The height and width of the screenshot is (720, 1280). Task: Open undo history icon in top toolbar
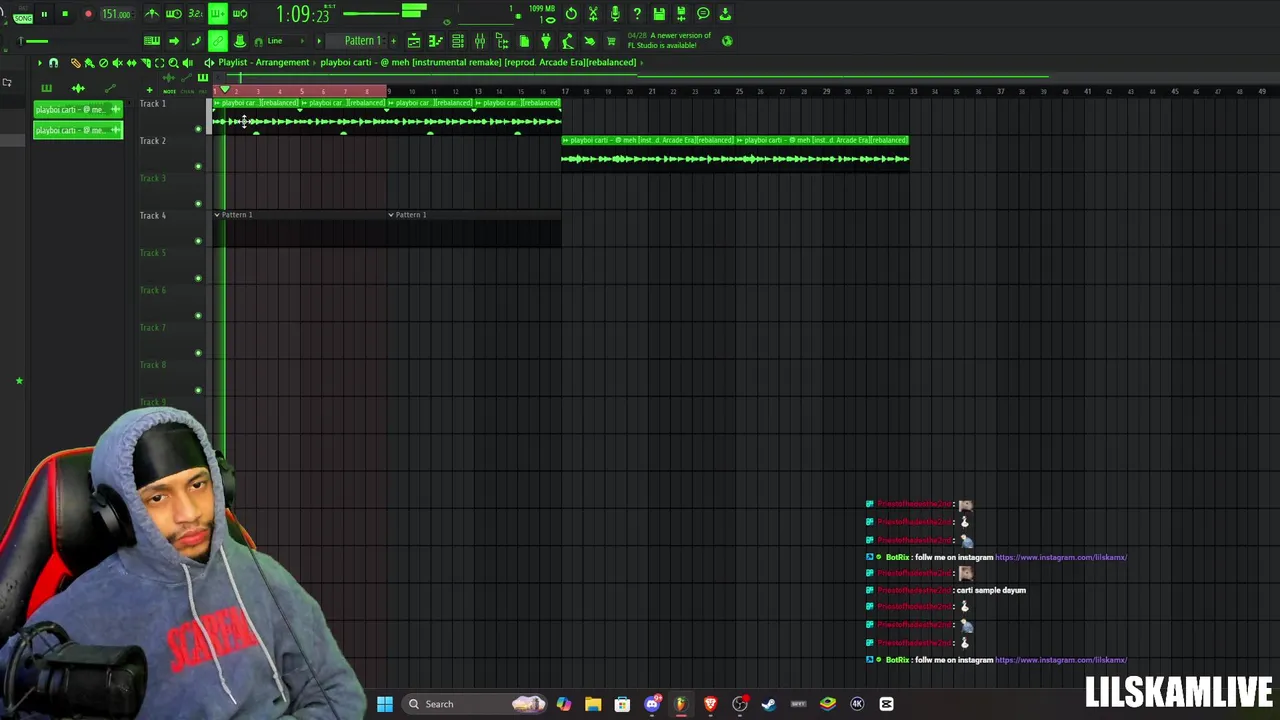point(571,14)
